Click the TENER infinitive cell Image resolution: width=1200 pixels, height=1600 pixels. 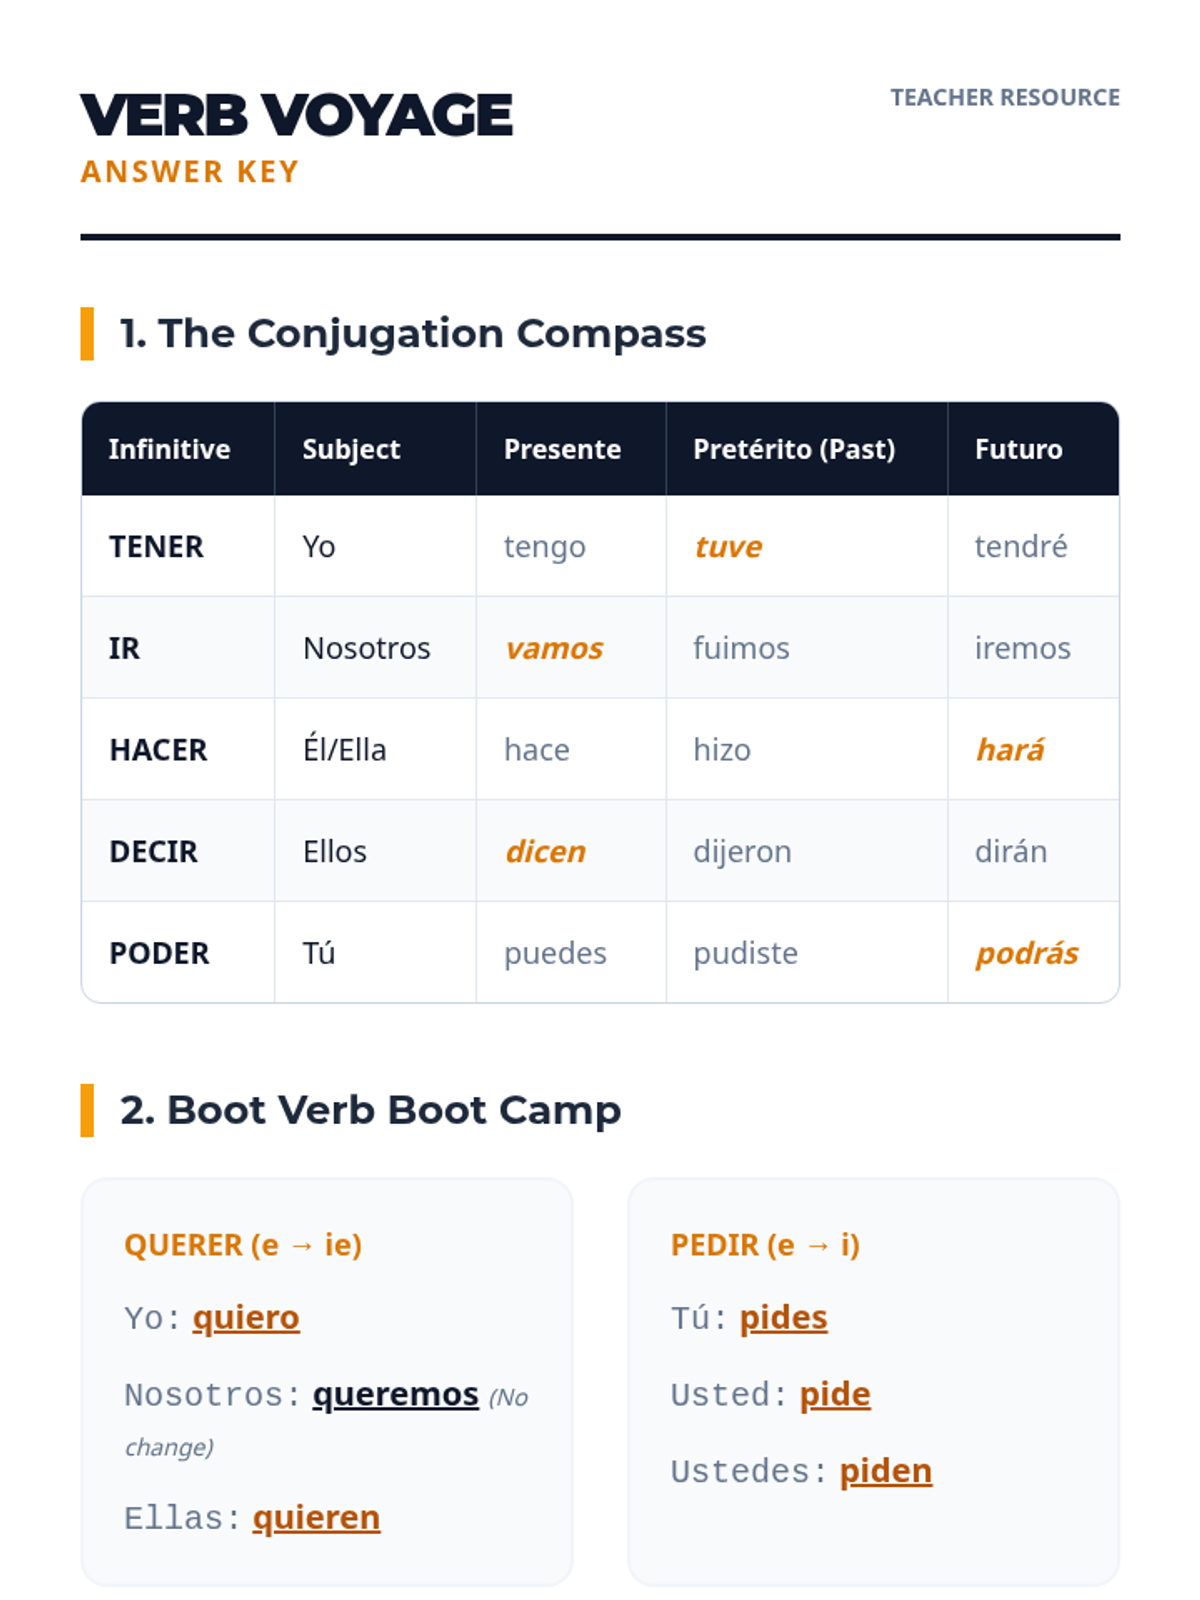click(x=156, y=547)
